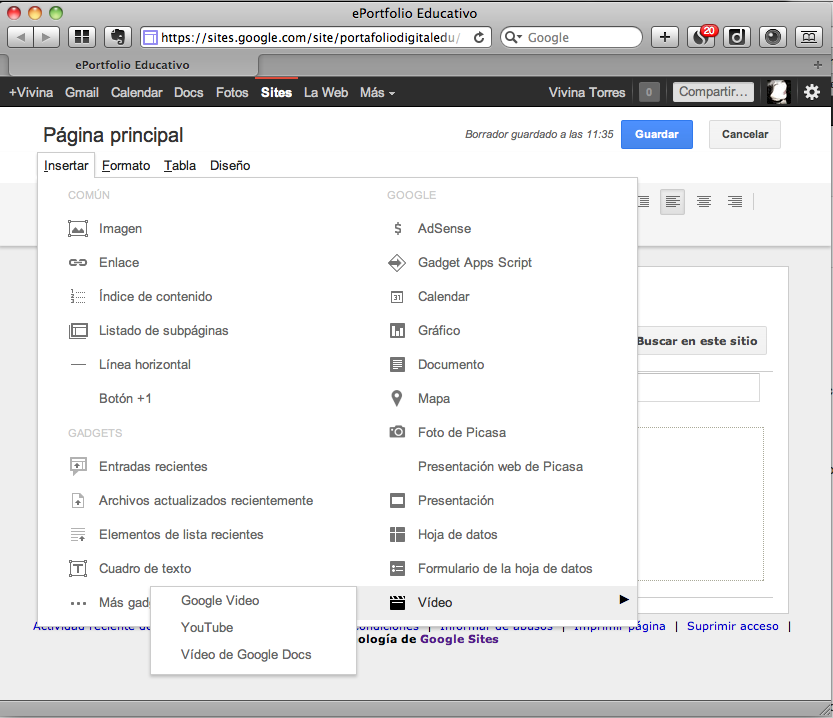This screenshot has width=833, height=718.
Task: Choose Imagen from the insert menu
Action: click(x=120, y=229)
